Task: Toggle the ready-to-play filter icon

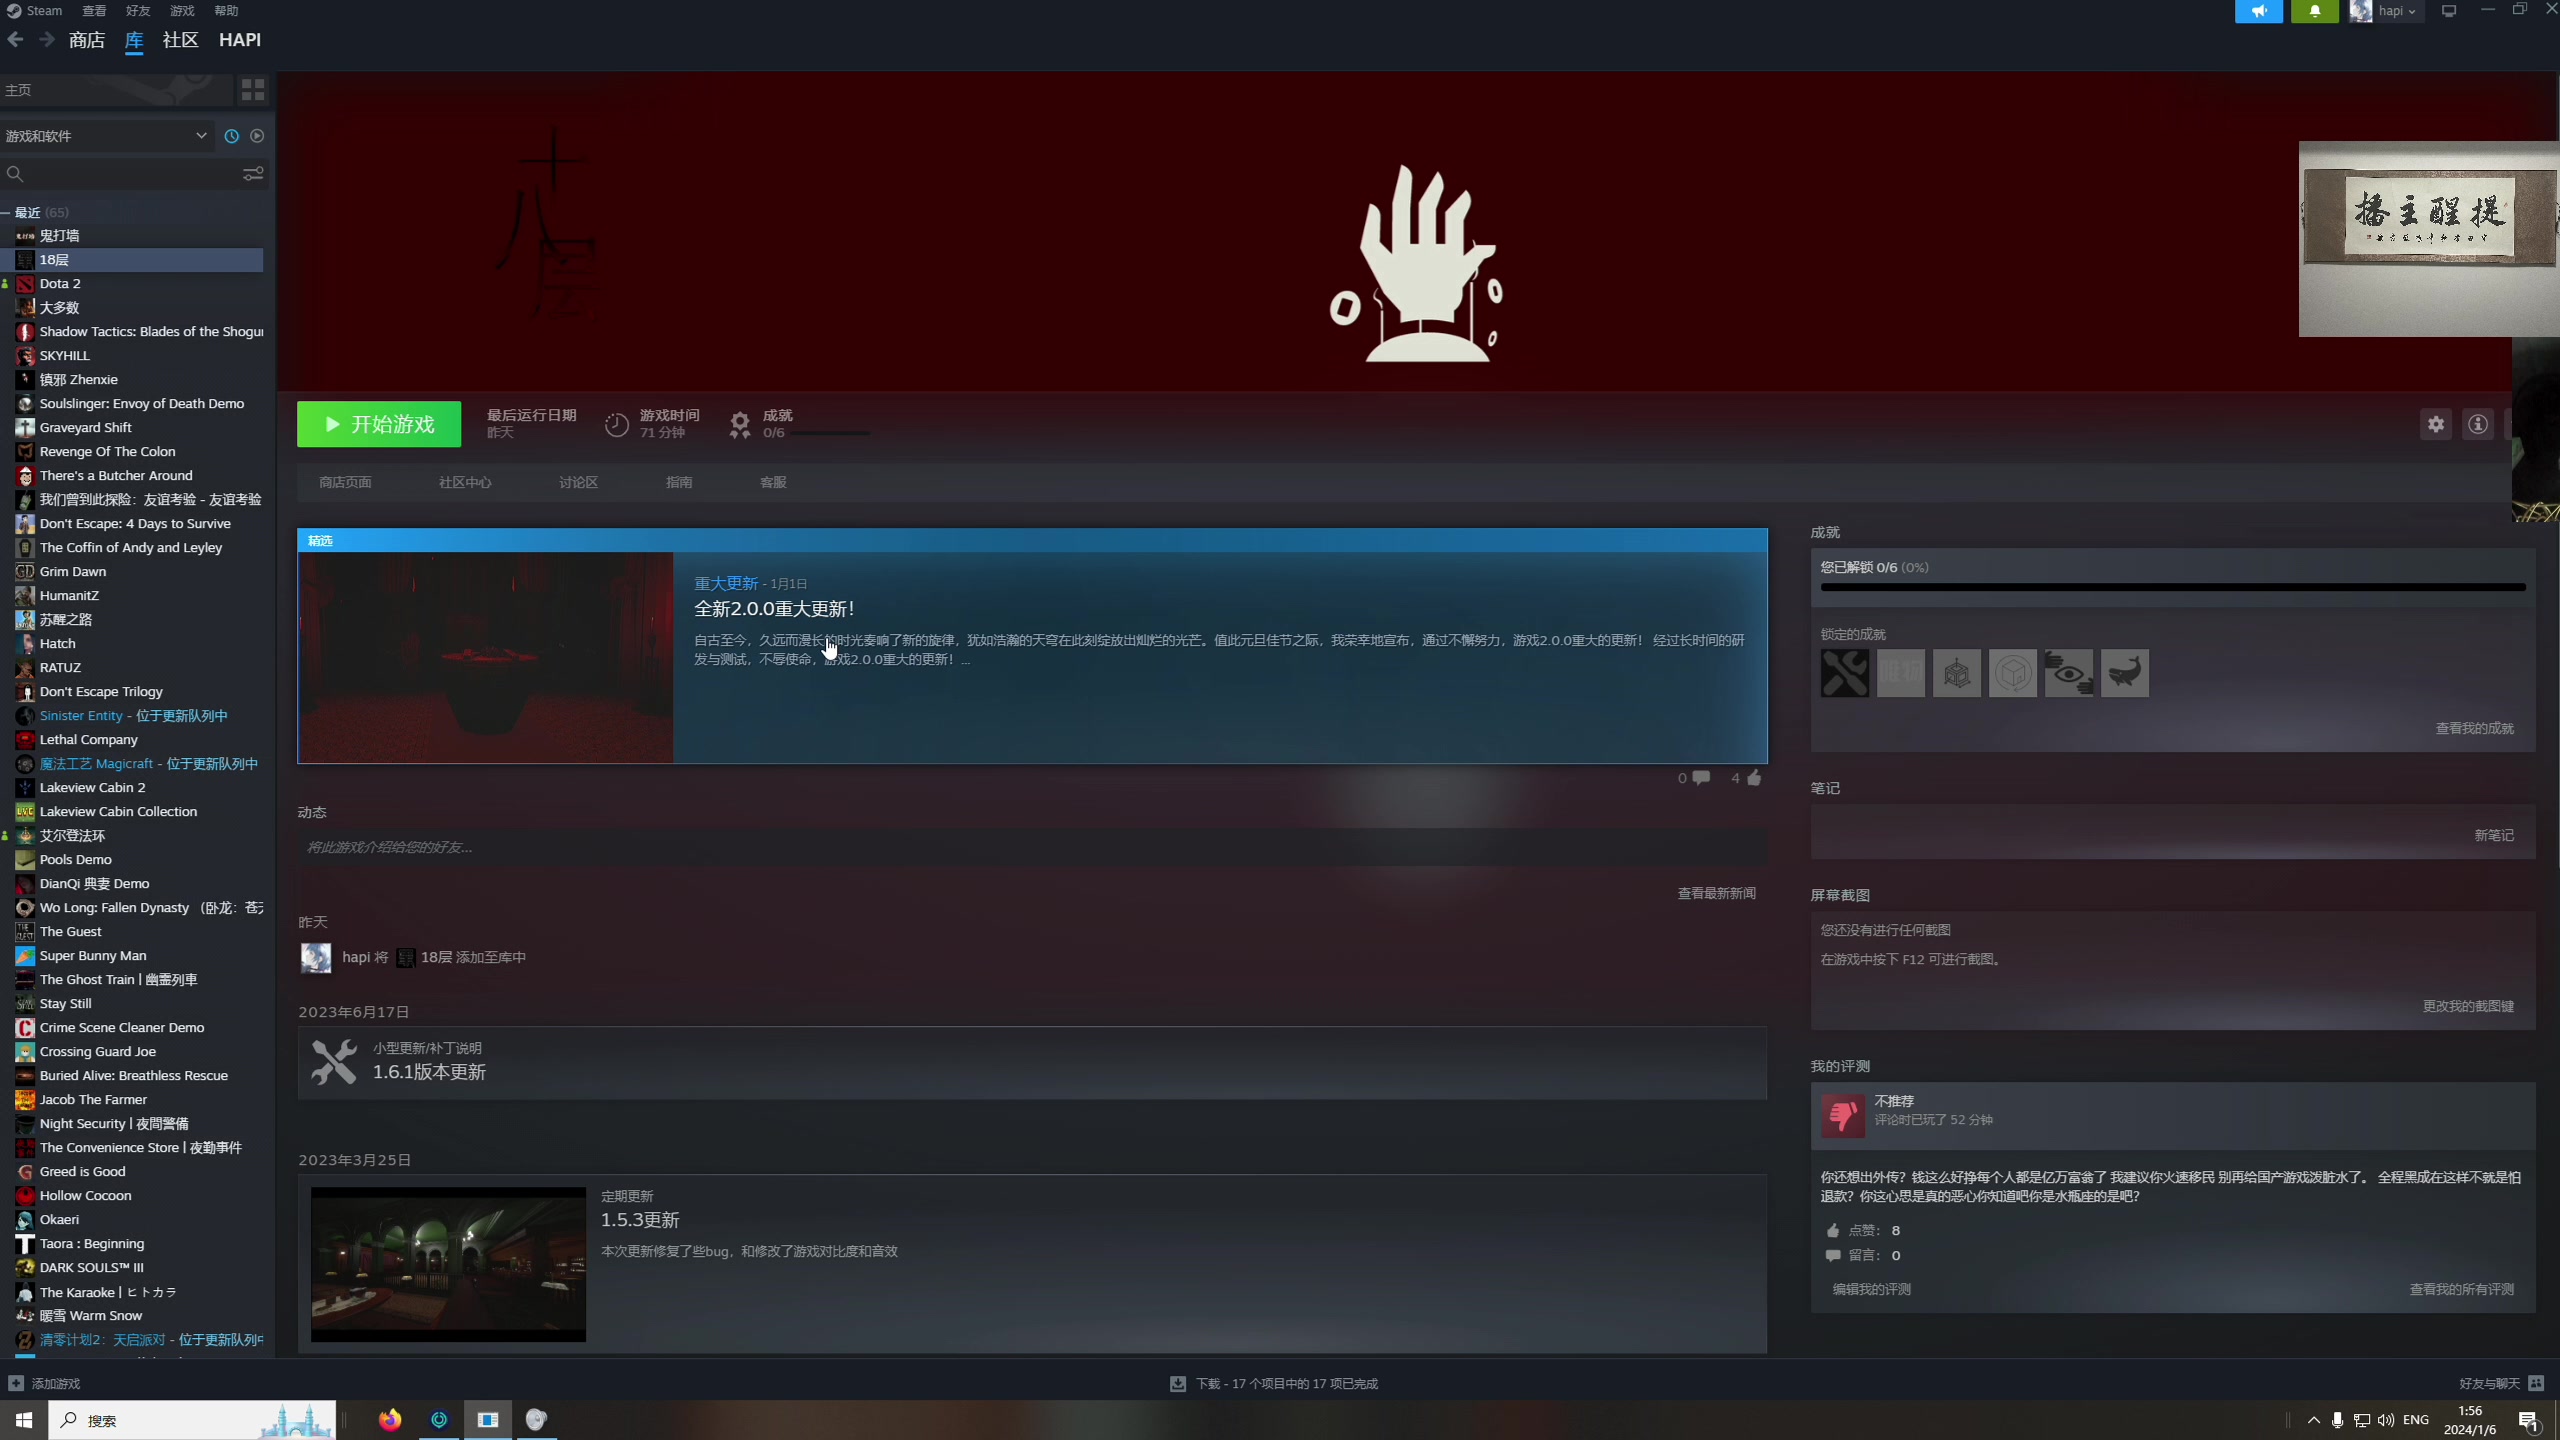Action: point(257,136)
